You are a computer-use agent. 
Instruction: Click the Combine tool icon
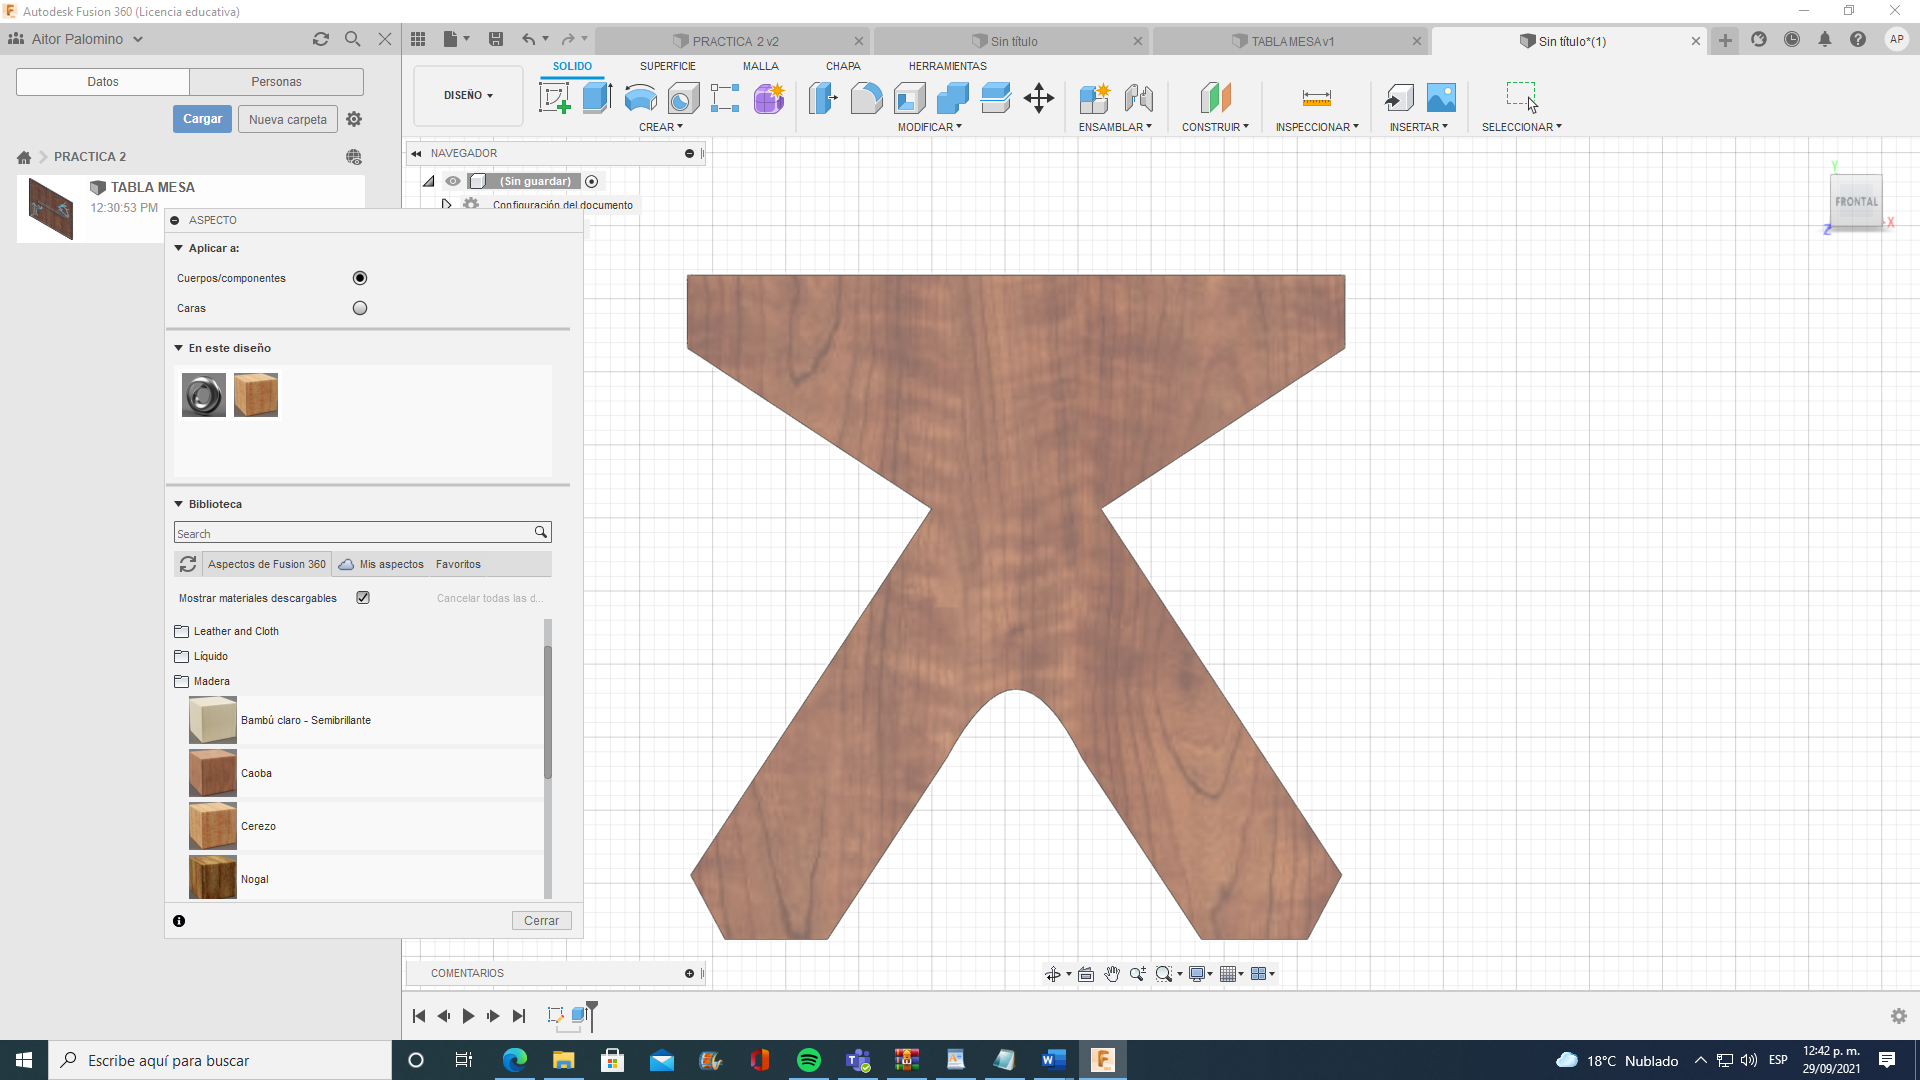coord(953,98)
